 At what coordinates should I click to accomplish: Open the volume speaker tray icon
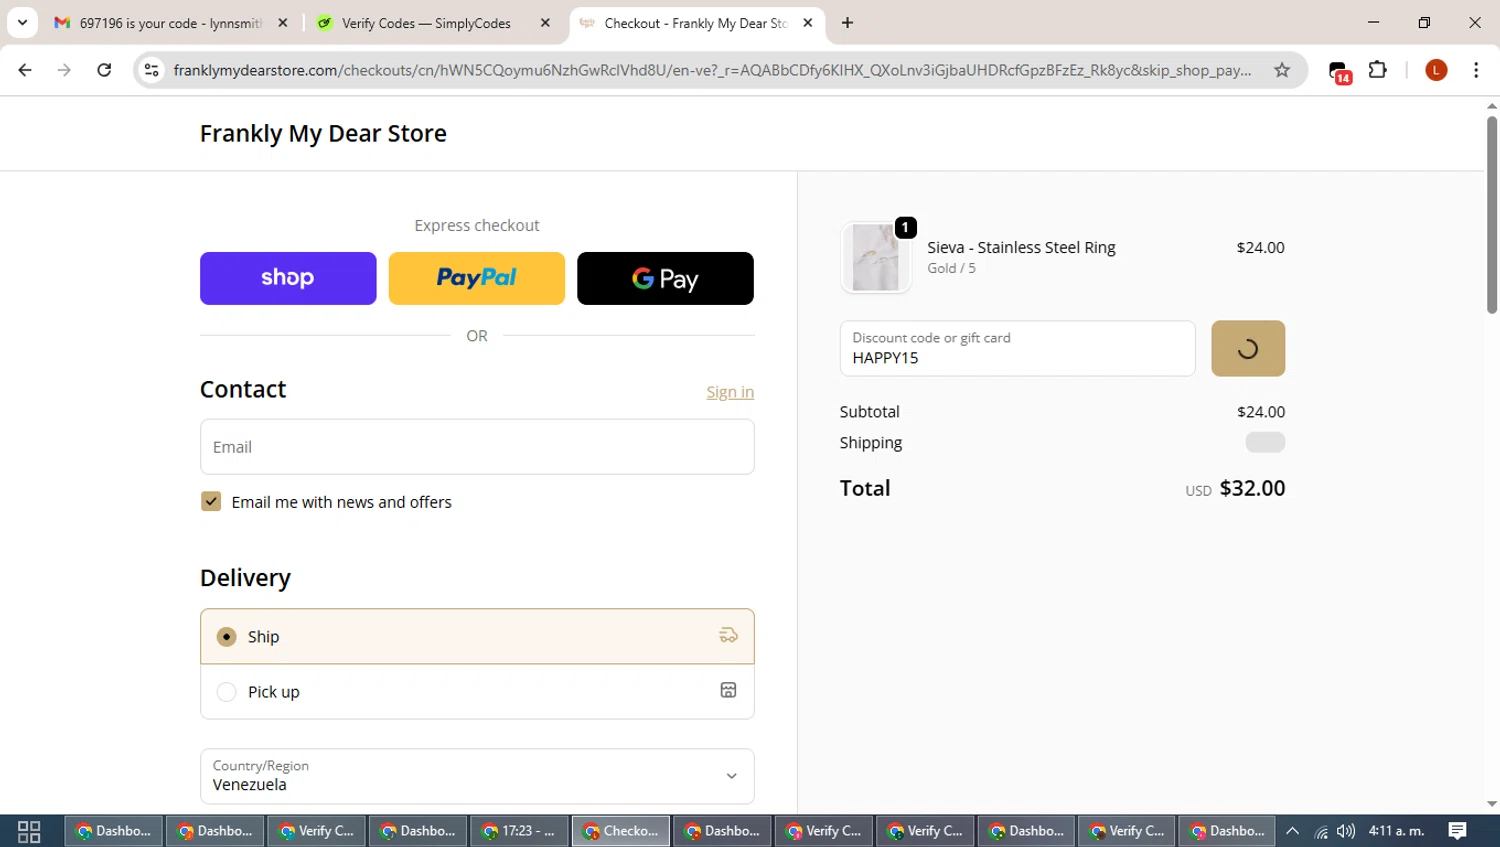tap(1346, 831)
